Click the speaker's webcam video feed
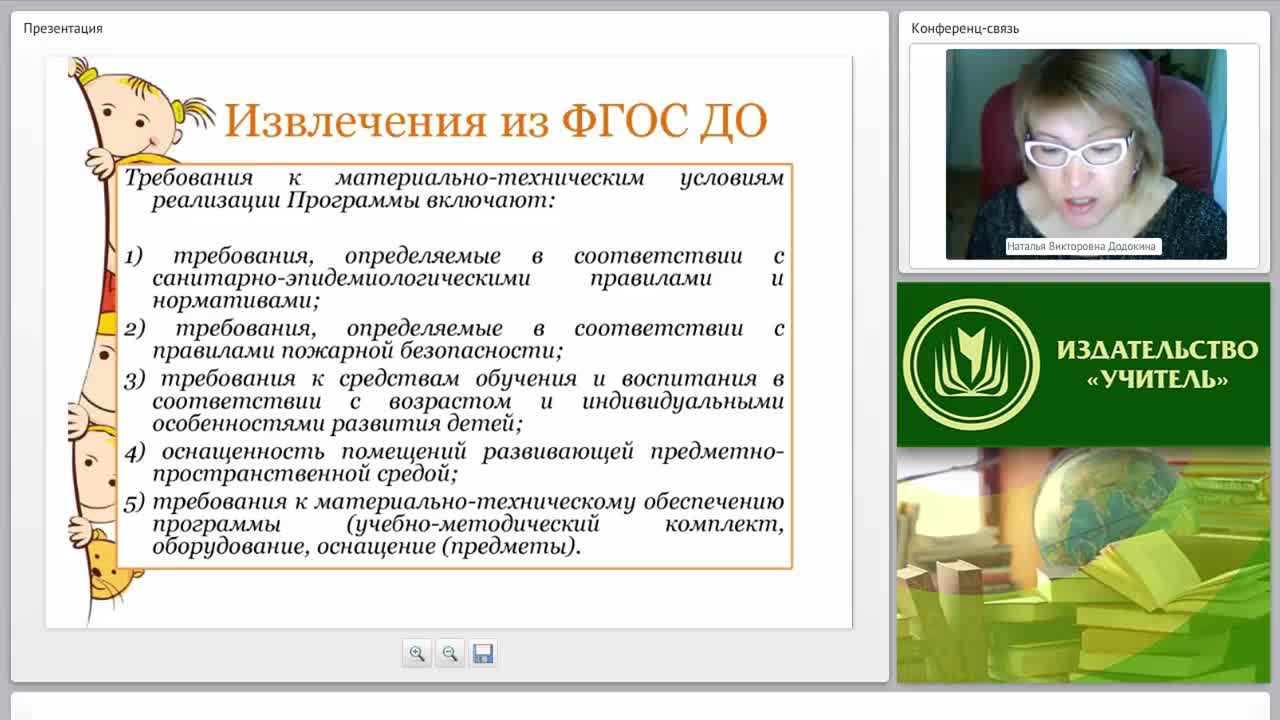Screen dimensions: 1280x720 click(x=1086, y=154)
